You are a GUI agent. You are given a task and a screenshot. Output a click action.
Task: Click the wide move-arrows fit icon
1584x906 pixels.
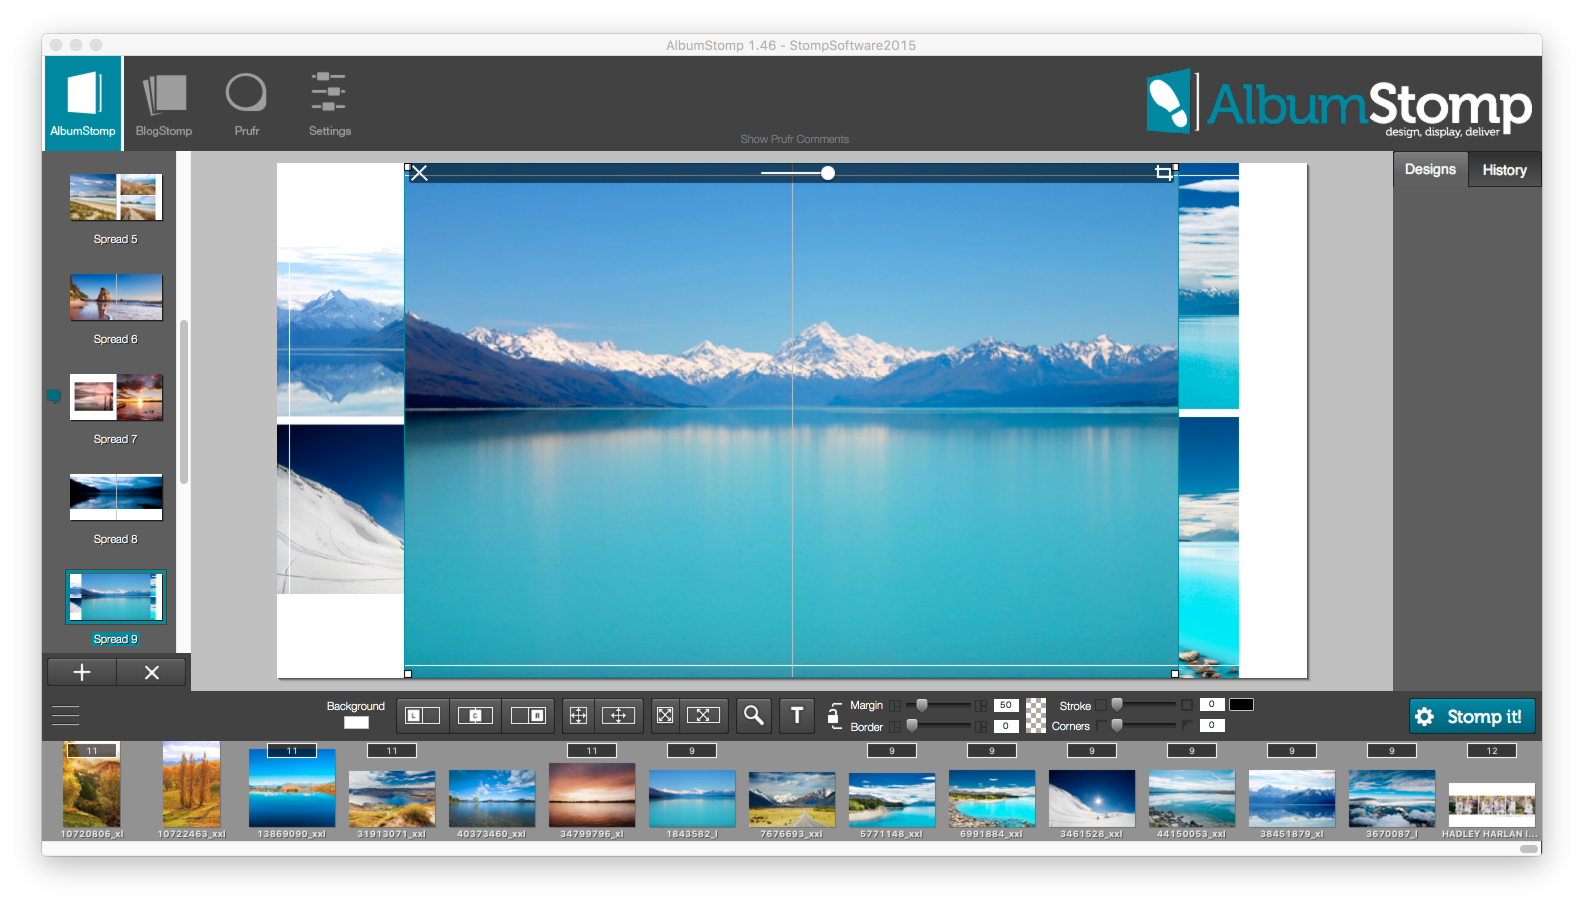[618, 715]
